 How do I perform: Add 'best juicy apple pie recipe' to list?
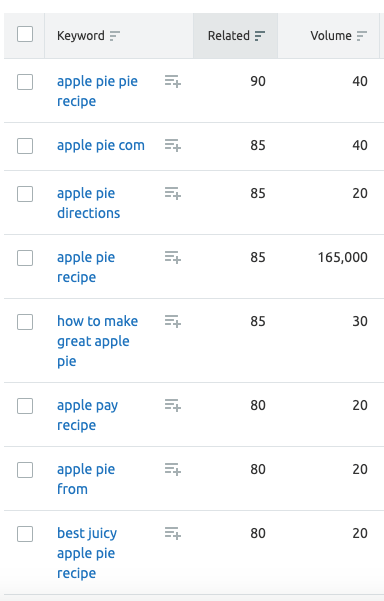coord(173,533)
